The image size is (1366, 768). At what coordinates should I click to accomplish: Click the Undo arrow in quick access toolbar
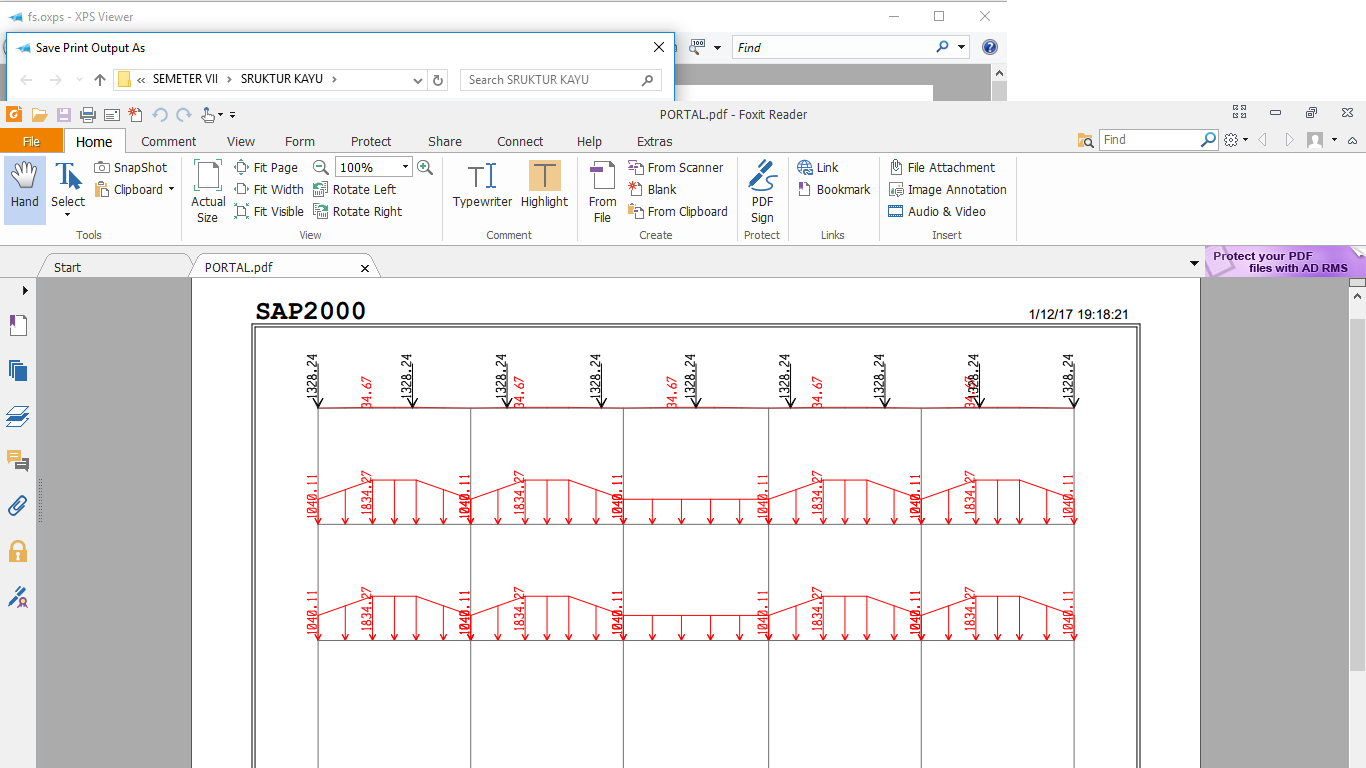160,115
